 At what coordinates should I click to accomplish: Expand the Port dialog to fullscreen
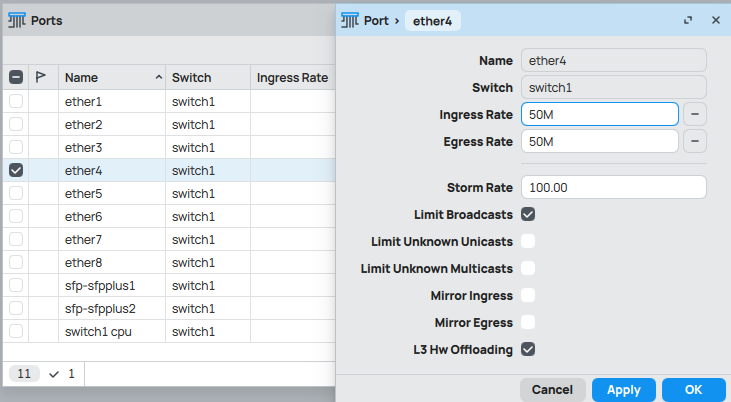(x=688, y=20)
